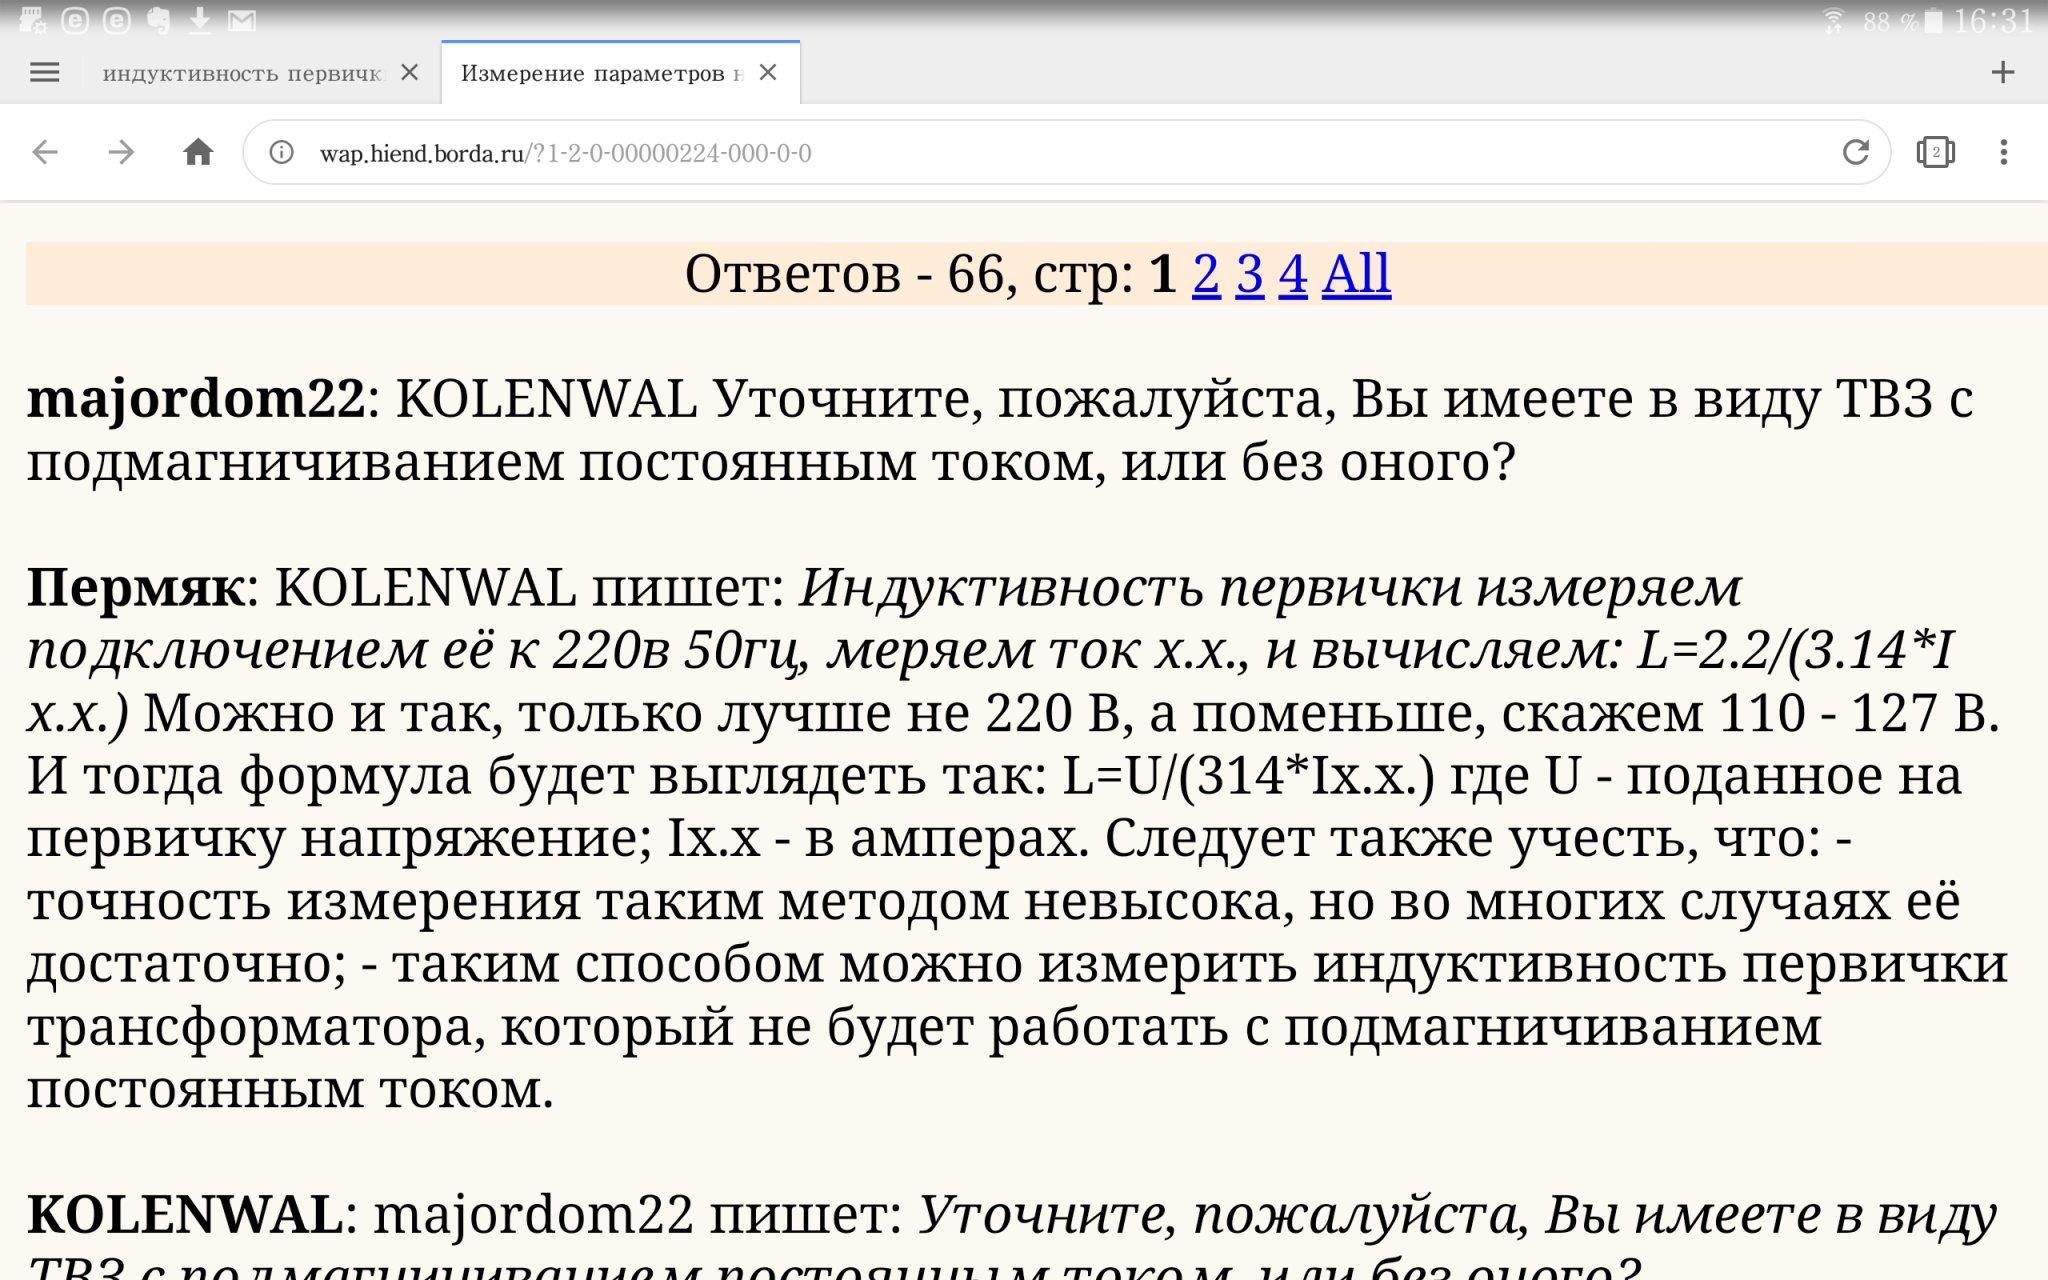Viewport: 2048px width, 1280px height.
Task: Go forward to next page
Action: point(121,152)
